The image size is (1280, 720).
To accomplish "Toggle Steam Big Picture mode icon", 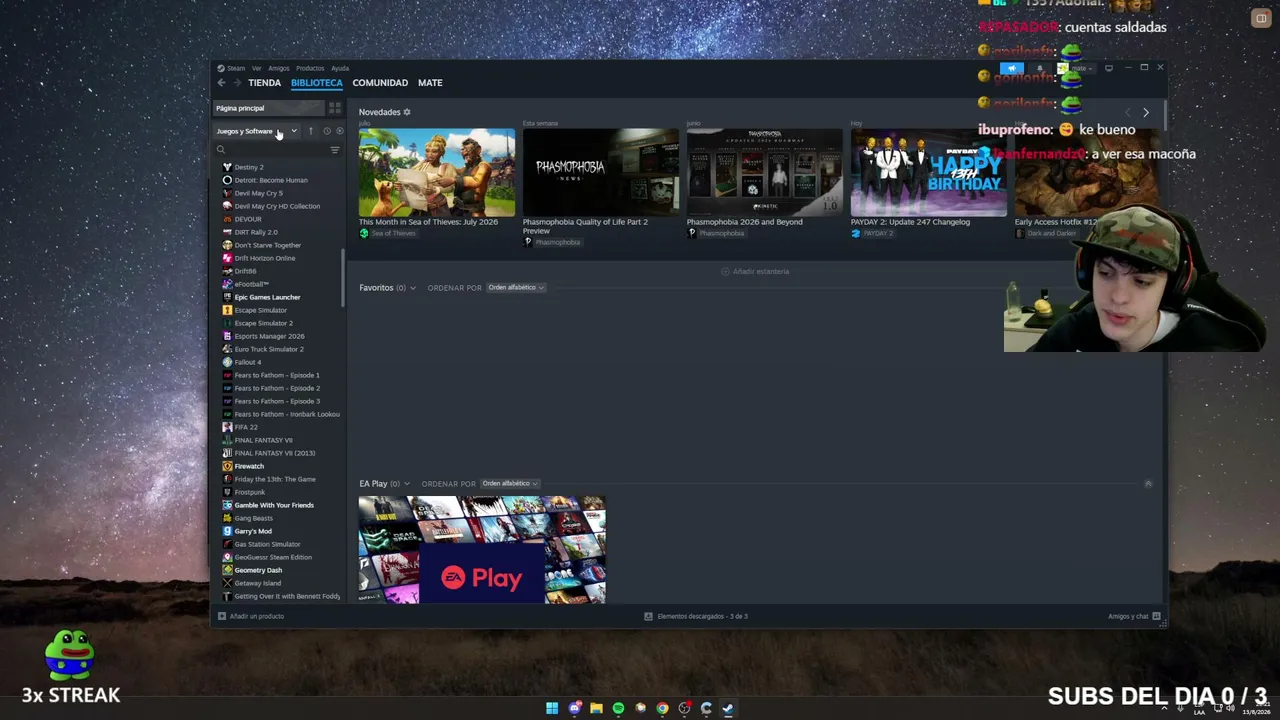I will tap(1109, 68).
